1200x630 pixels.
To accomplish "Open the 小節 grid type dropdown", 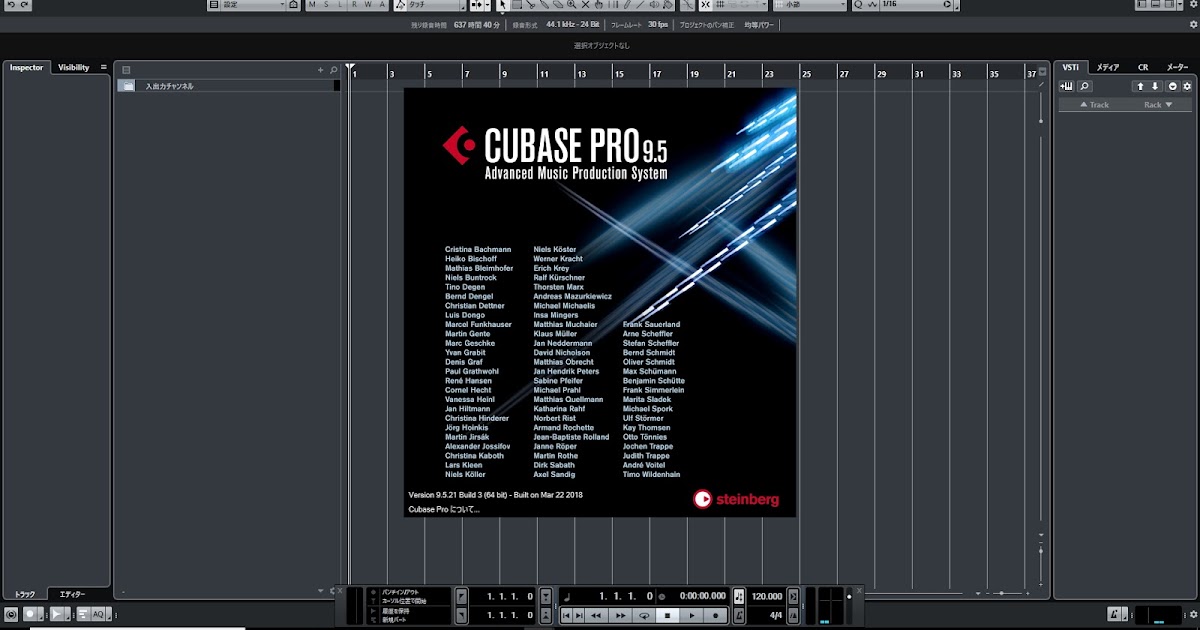I will coord(810,5).
